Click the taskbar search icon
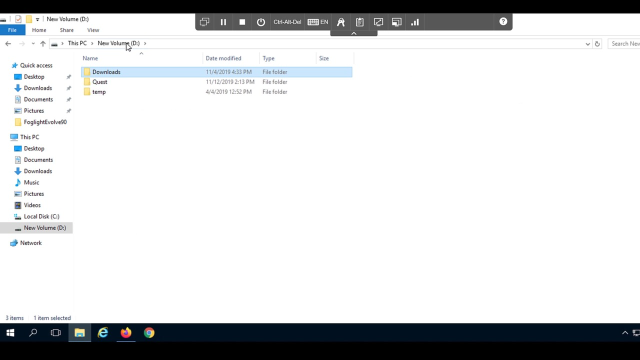Viewport: 640px width, 360px height. point(33,333)
